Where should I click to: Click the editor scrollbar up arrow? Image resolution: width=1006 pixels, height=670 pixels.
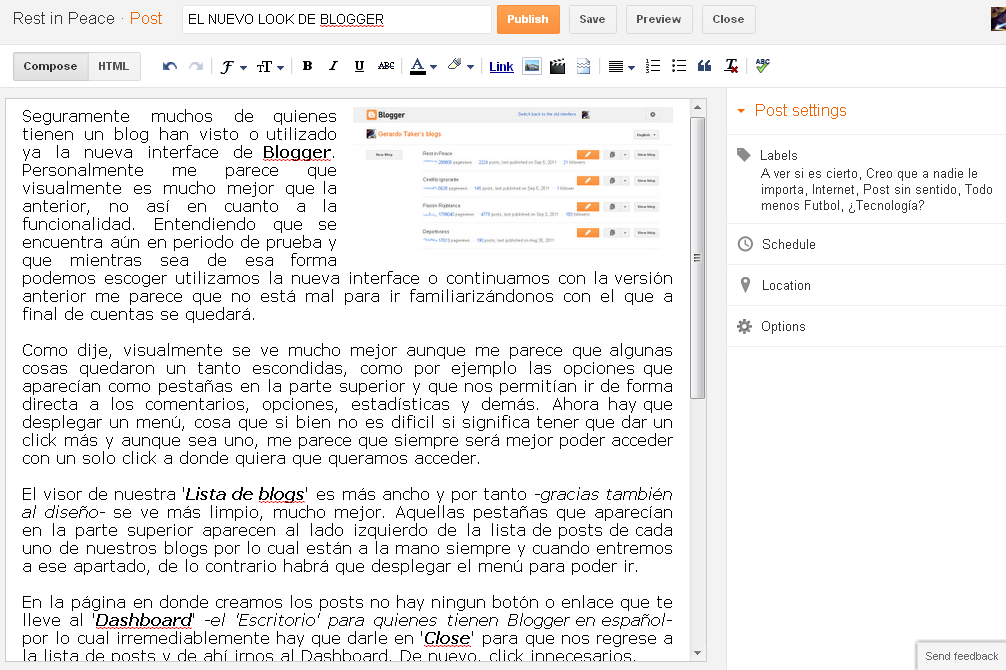(x=697, y=107)
